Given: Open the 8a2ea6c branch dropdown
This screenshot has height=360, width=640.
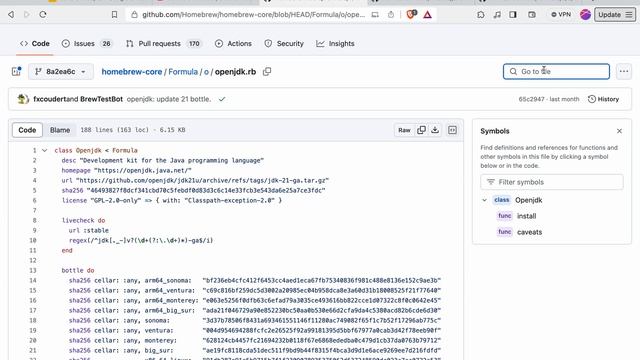Looking at the screenshot, I should point(61,71).
